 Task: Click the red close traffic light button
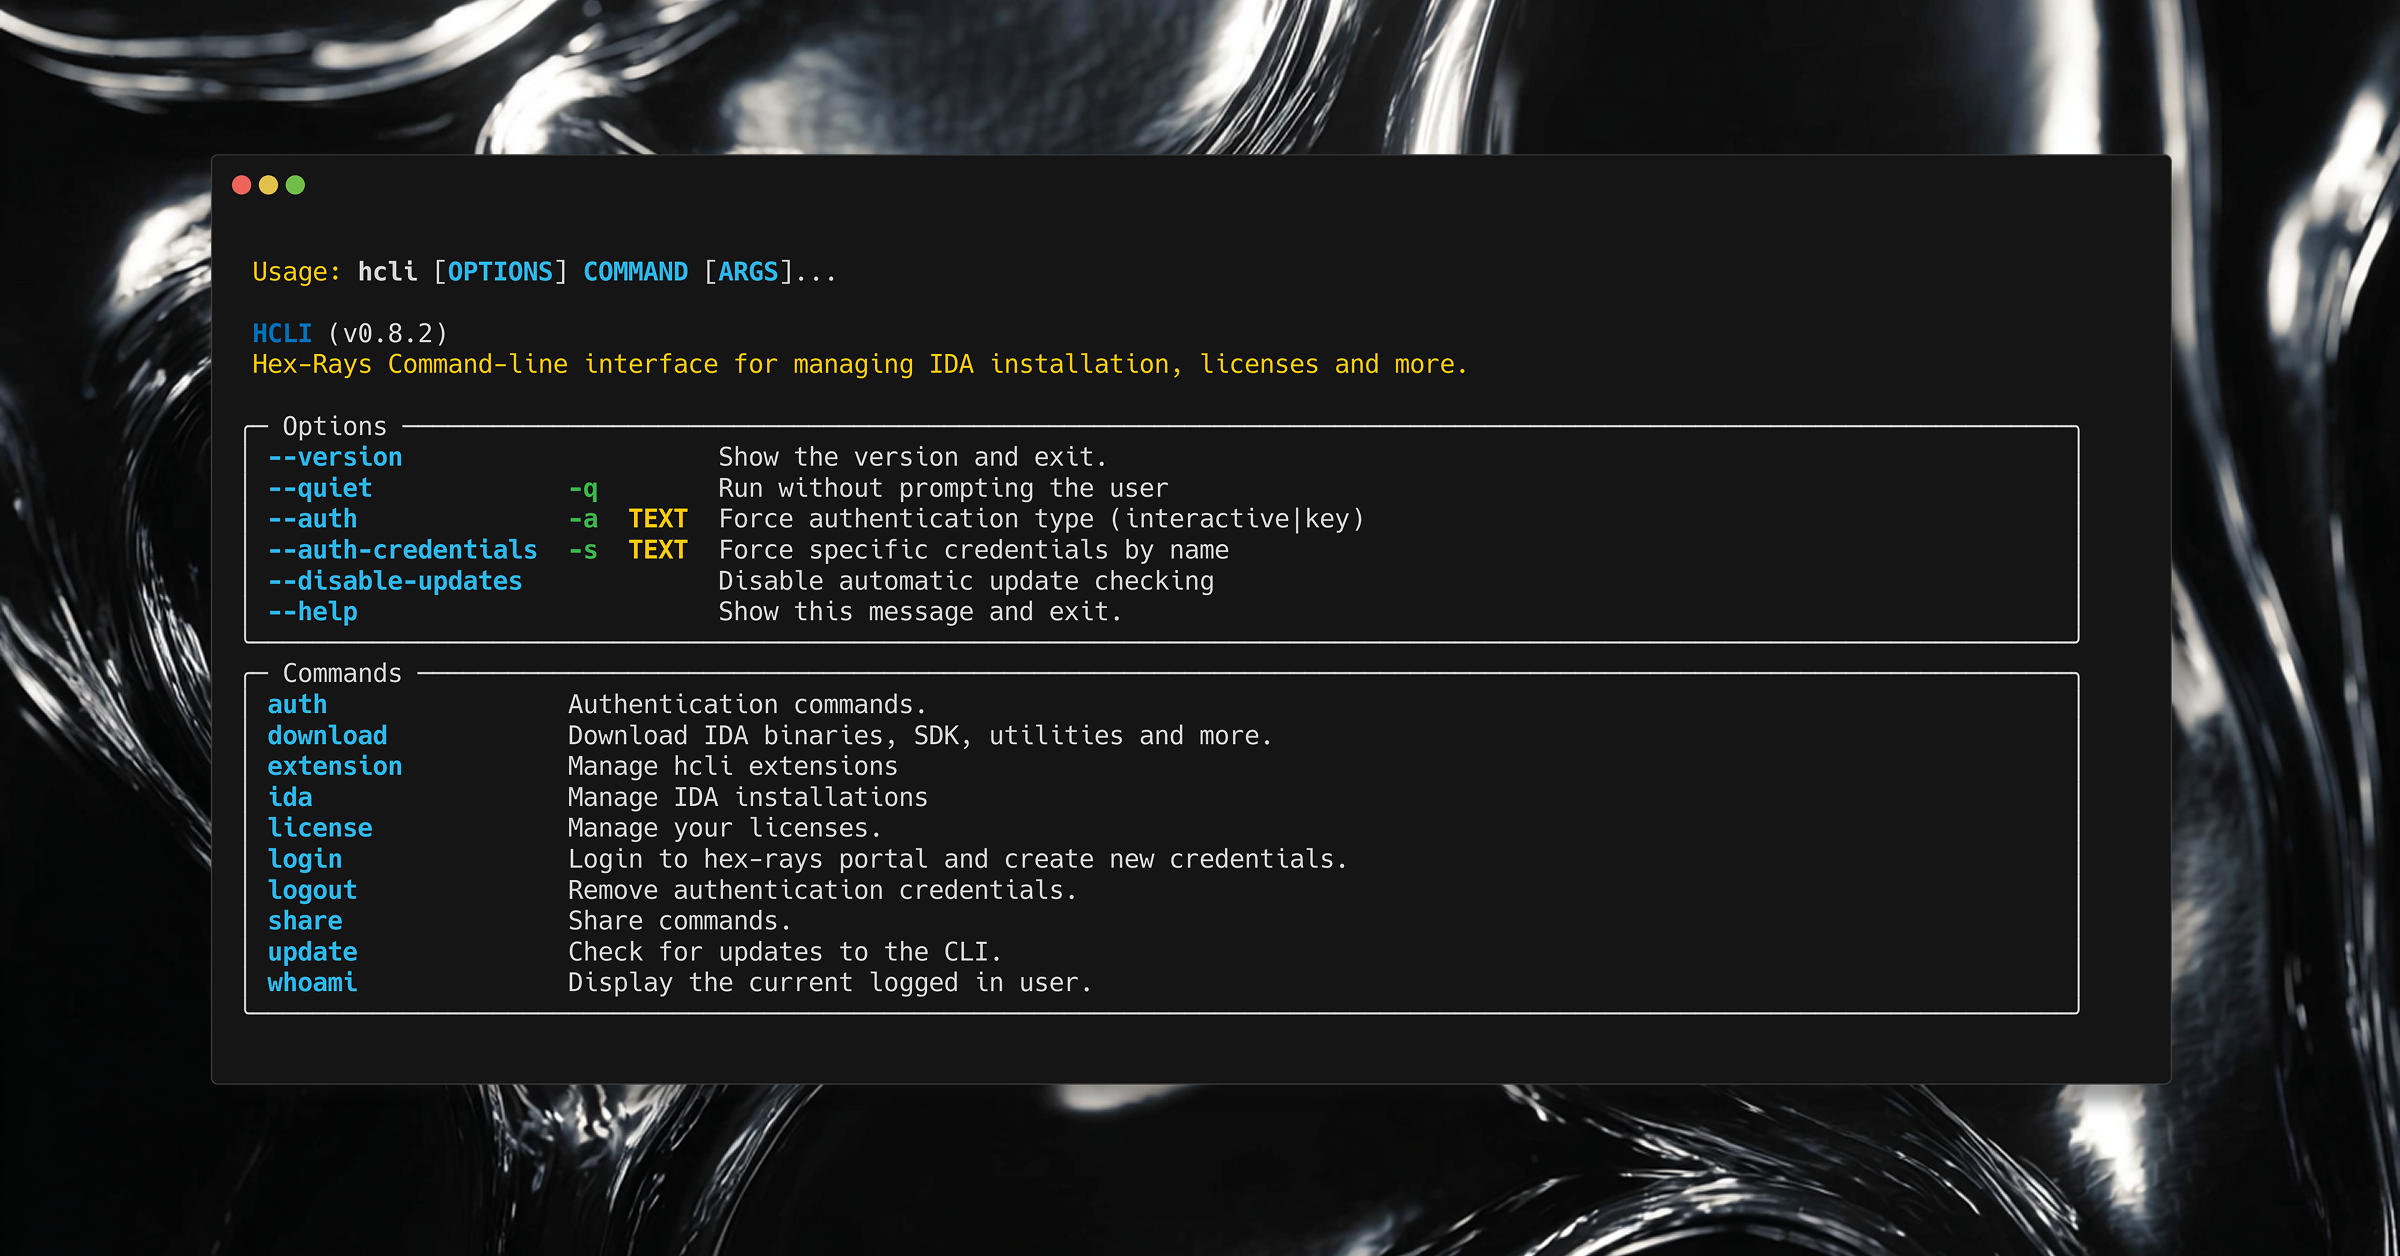pyautogui.click(x=243, y=184)
